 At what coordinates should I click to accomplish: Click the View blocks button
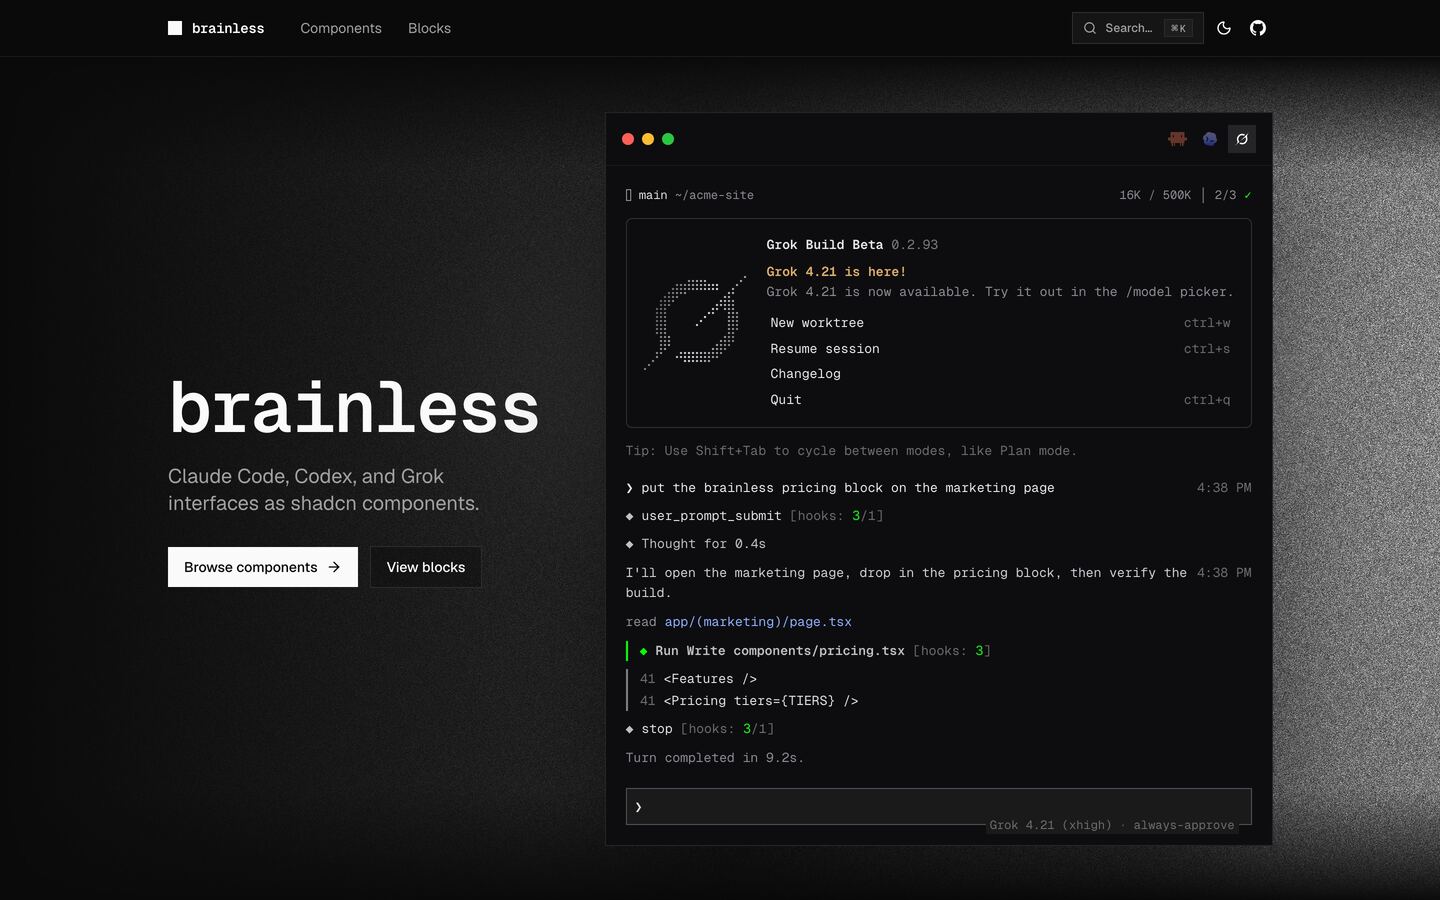[426, 567]
